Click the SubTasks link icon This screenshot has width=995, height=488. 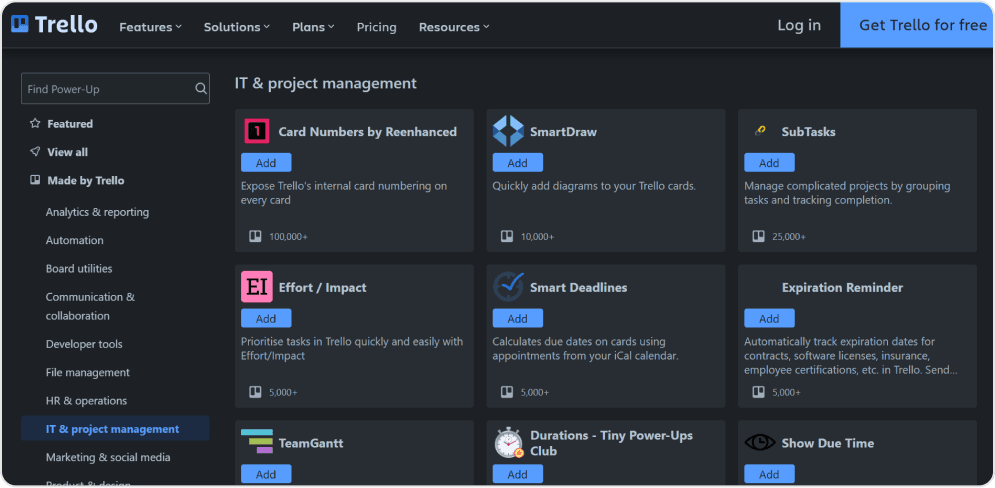click(760, 131)
